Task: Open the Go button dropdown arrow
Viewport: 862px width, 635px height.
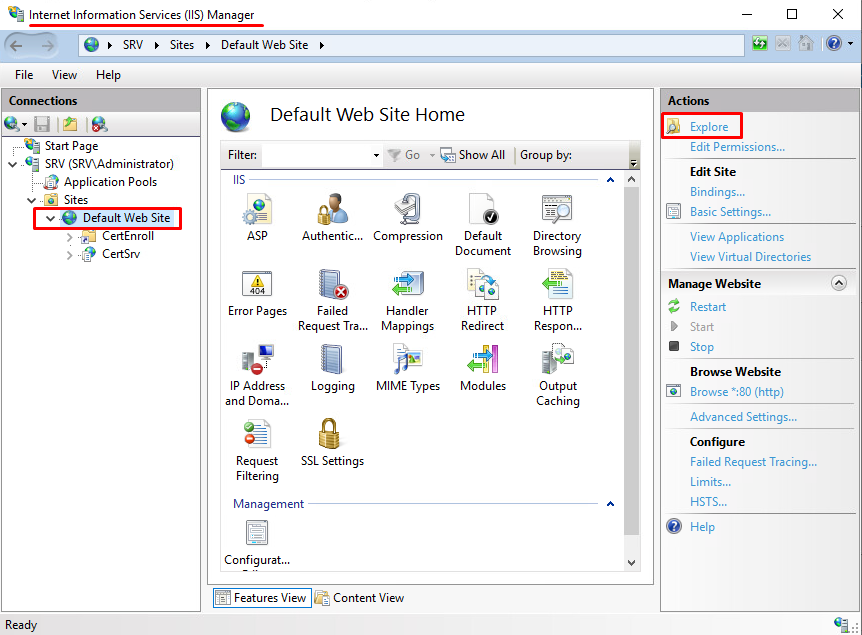Action: click(432, 156)
